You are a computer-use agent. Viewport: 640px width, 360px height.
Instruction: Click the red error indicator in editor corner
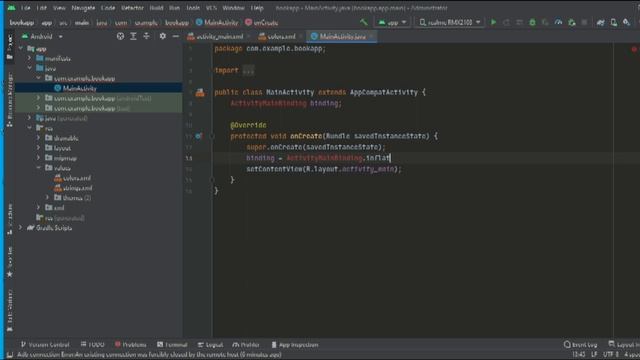[634, 49]
